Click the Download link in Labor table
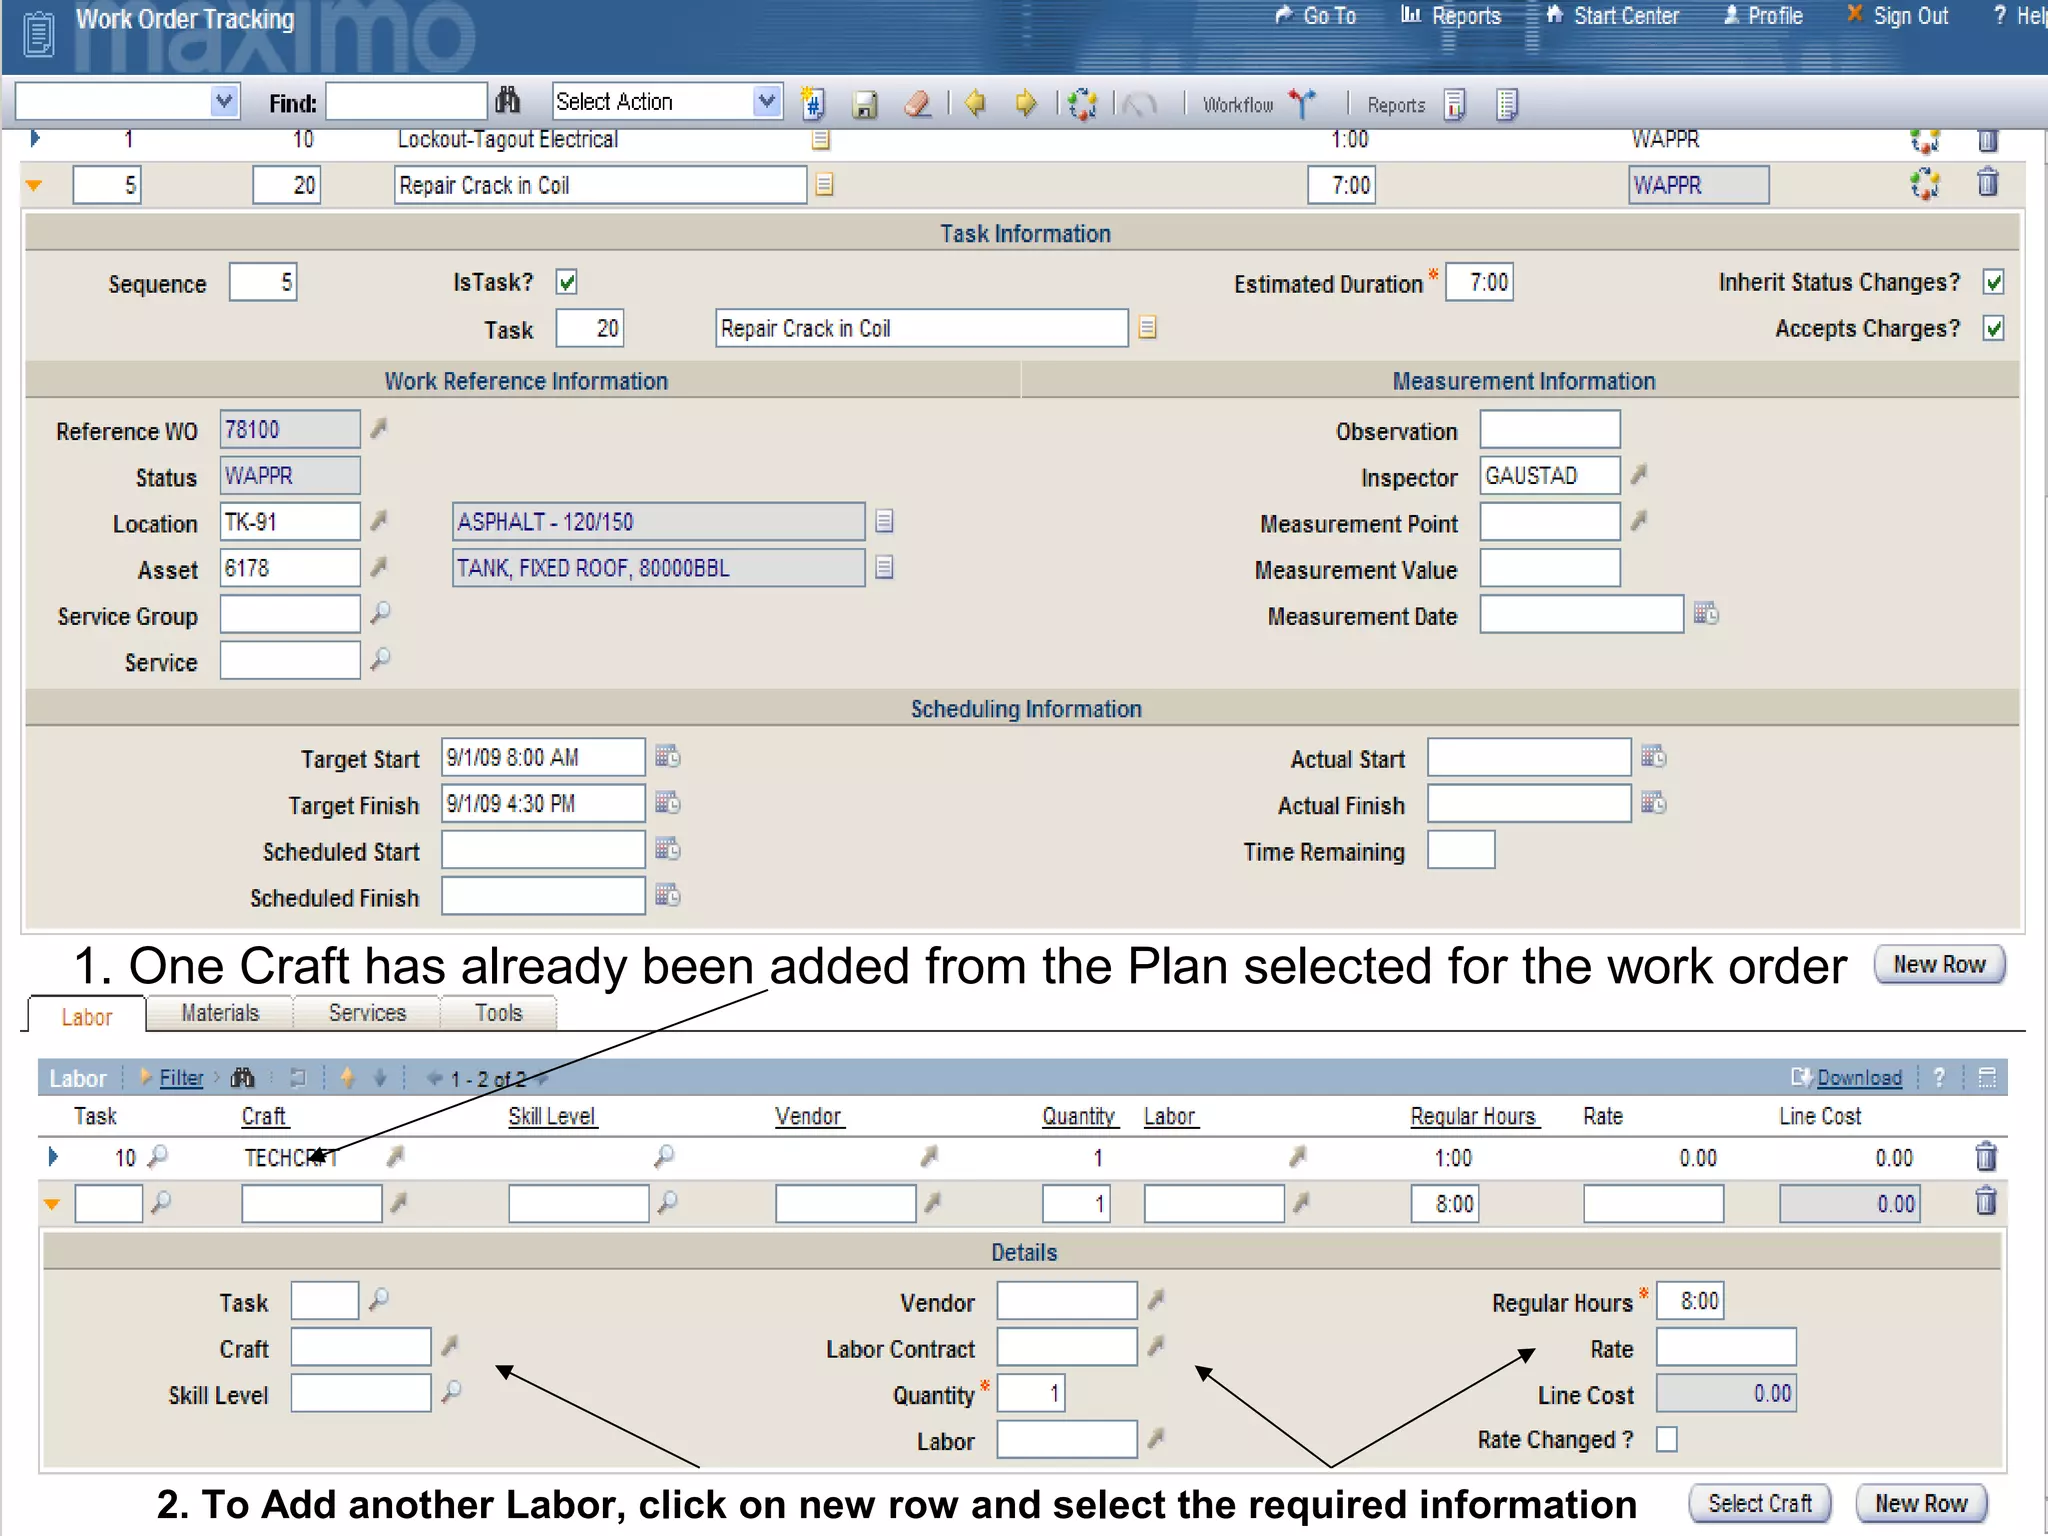The width and height of the screenshot is (2048, 1536). 1859,1077
